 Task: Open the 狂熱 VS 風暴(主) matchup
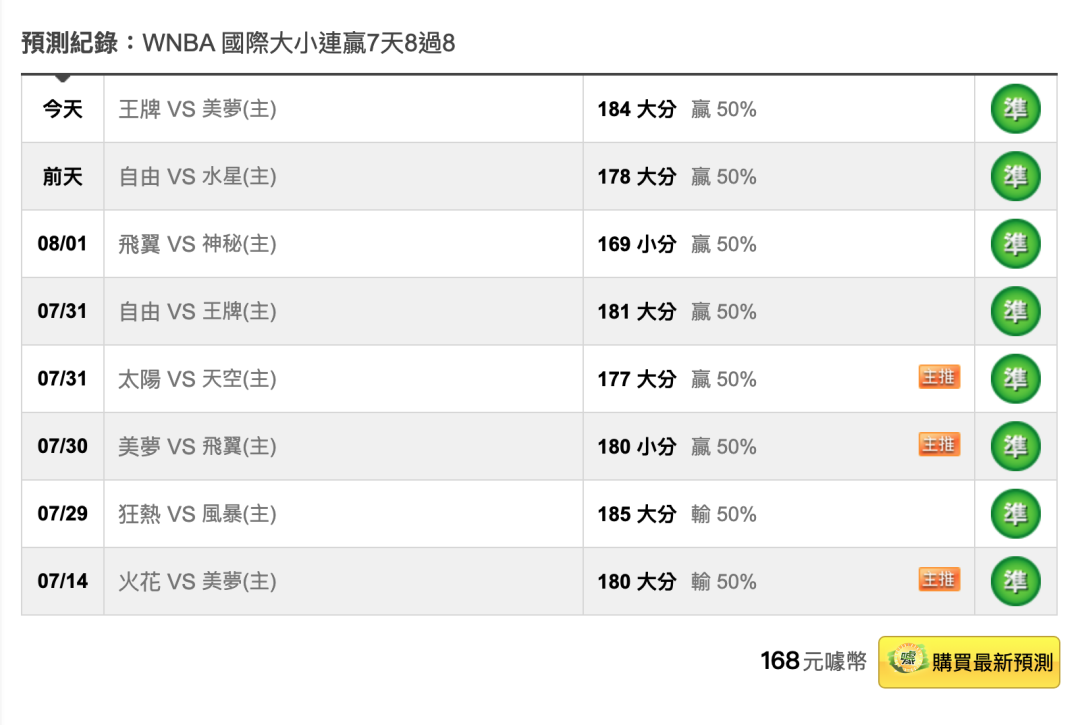(x=197, y=514)
